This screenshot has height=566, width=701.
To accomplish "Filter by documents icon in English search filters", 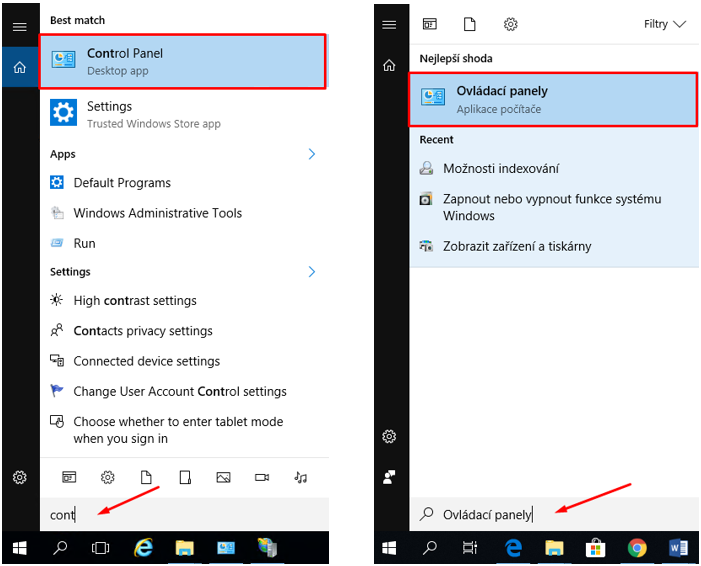I will click(146, 477).
